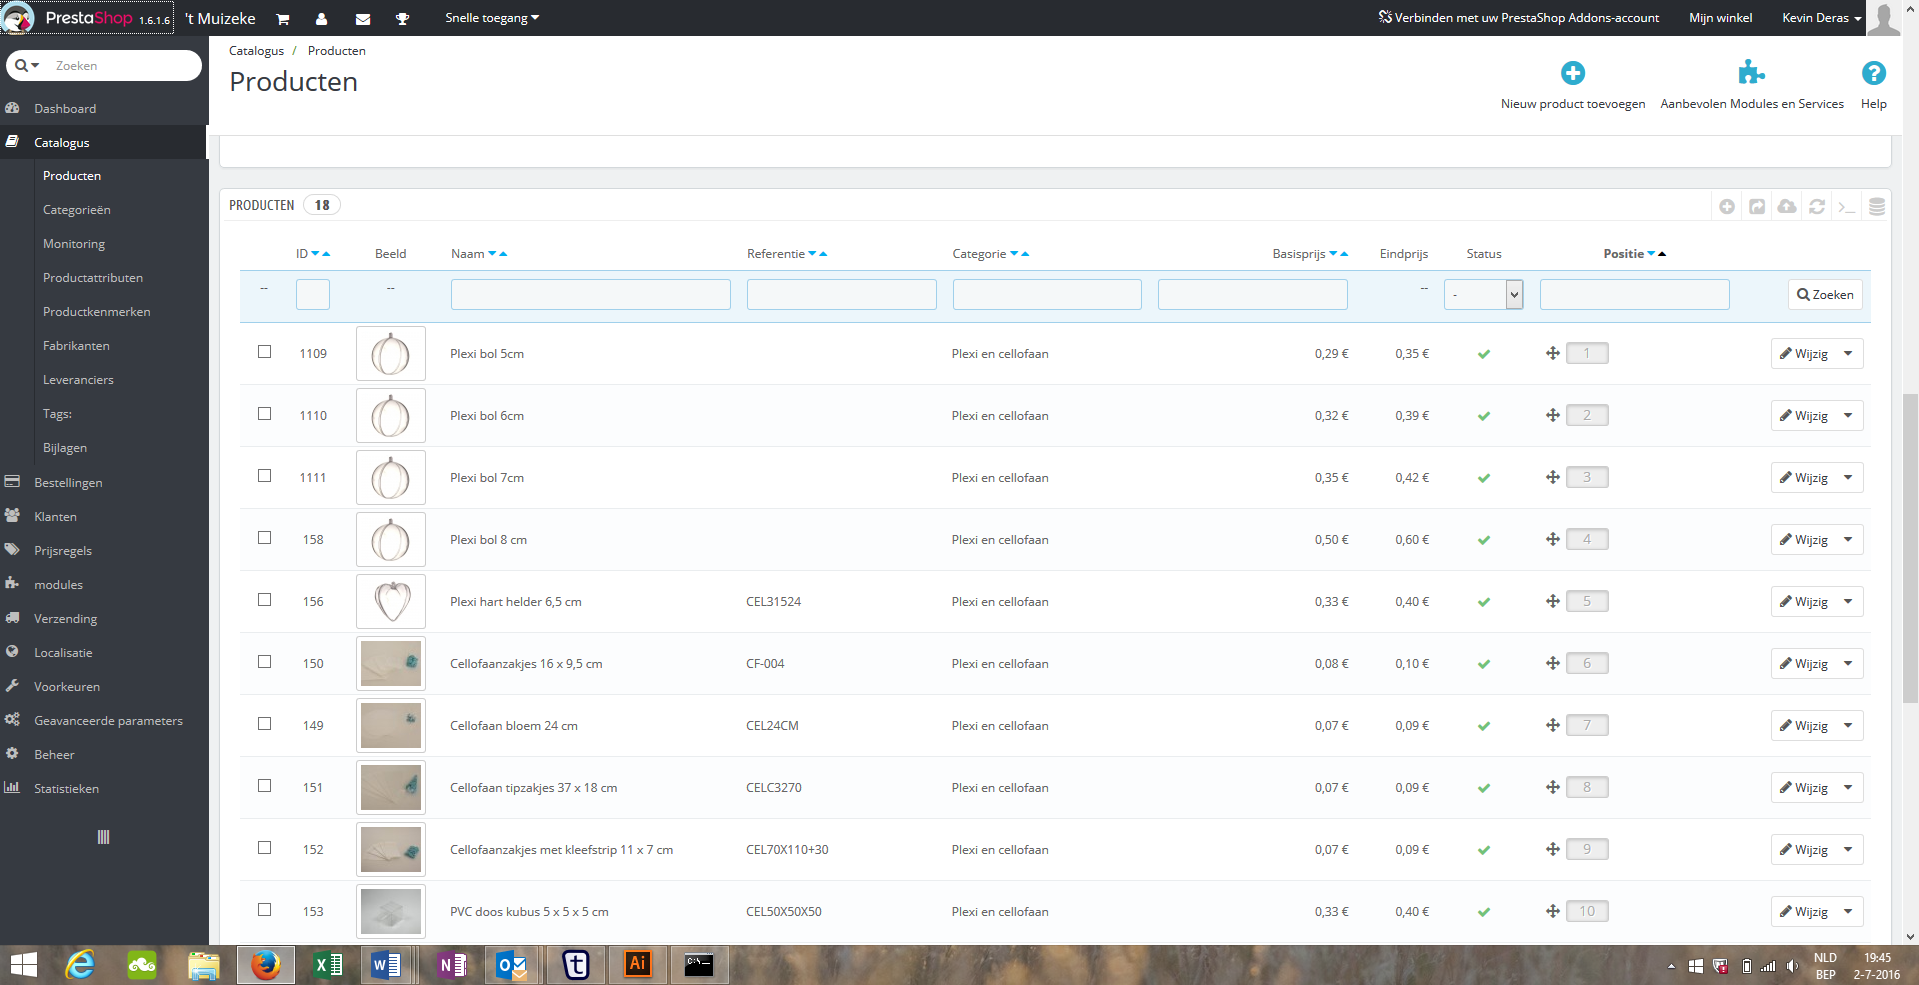Screen dimensions: 1919x985
Task: Open Firefox from the taskbar
Action: [x=265, y=965]
